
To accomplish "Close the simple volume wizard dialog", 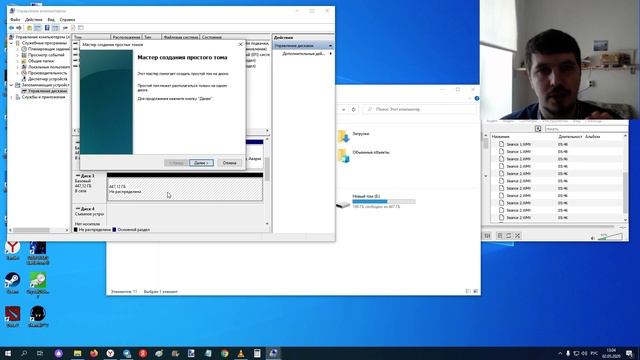I will (x=240, y=44).
